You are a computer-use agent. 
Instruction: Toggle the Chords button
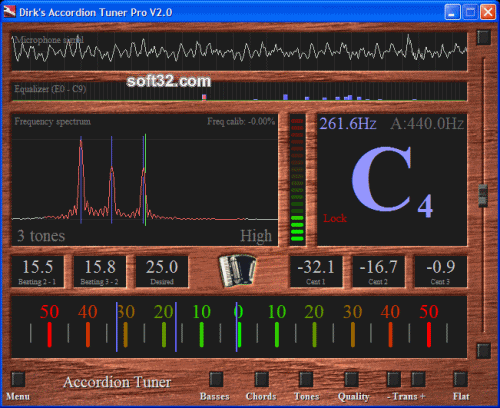tap(261, 379)
